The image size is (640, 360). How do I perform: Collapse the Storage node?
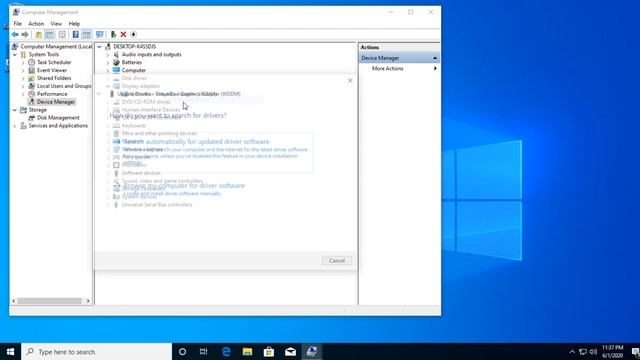coord(15,110)
